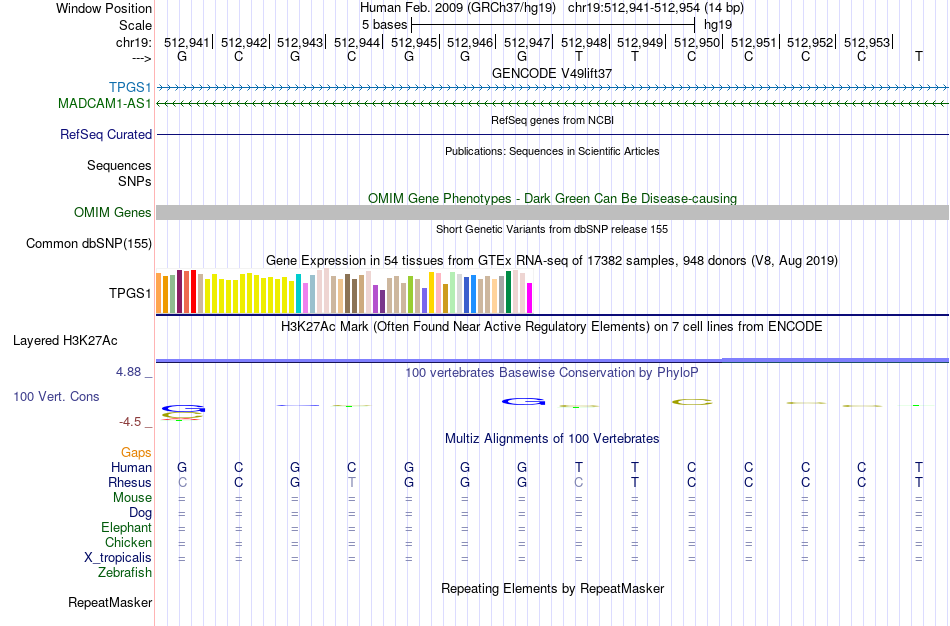
Task: Click the Rhesus species row label
Action: [x=130, y=482]
